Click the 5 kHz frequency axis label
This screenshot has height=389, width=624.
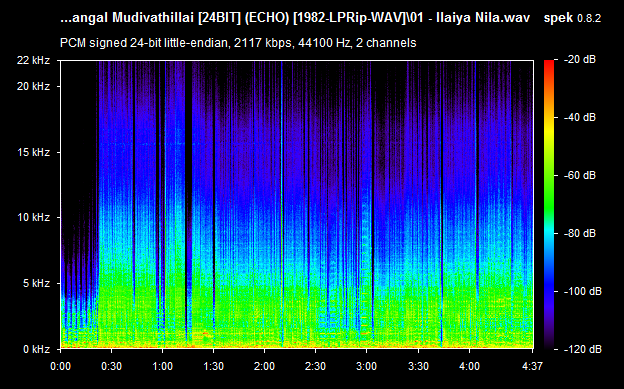[x=37, y=283]
